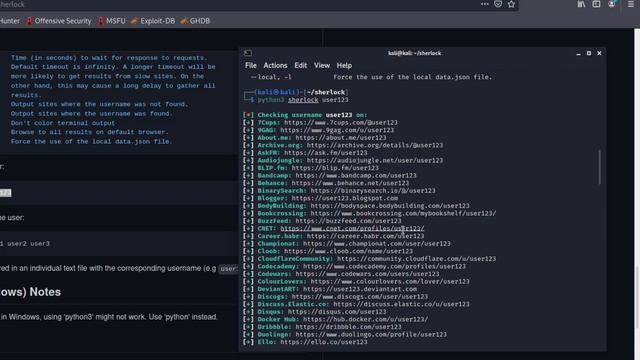Click the DeviantART result URL
This screenshot has height=360, width=640.
[x=360, y=289]
